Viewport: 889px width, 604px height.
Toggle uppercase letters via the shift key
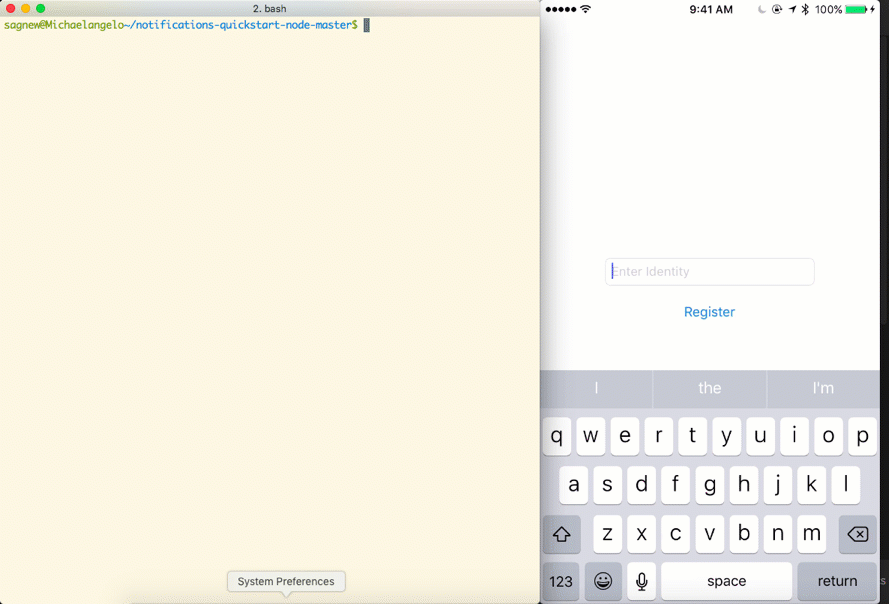point(561,534)
